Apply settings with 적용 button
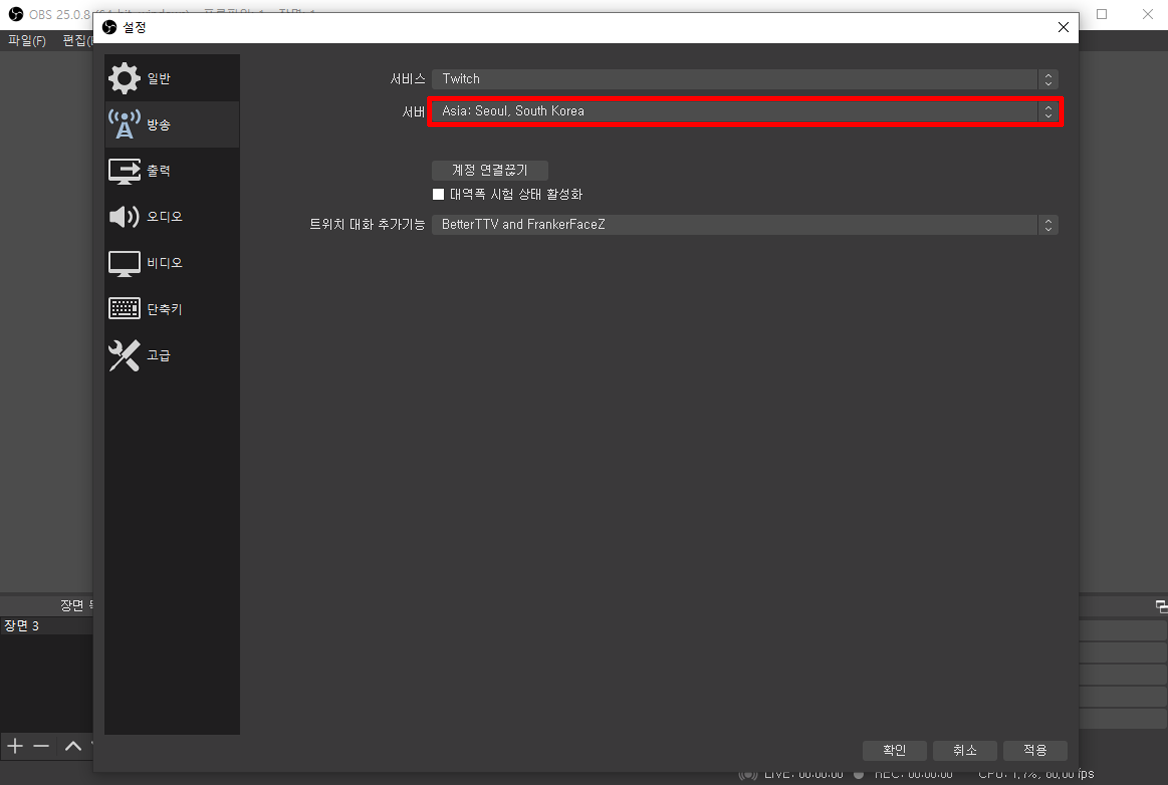 pyautogui.click(x=1035, y=750)
